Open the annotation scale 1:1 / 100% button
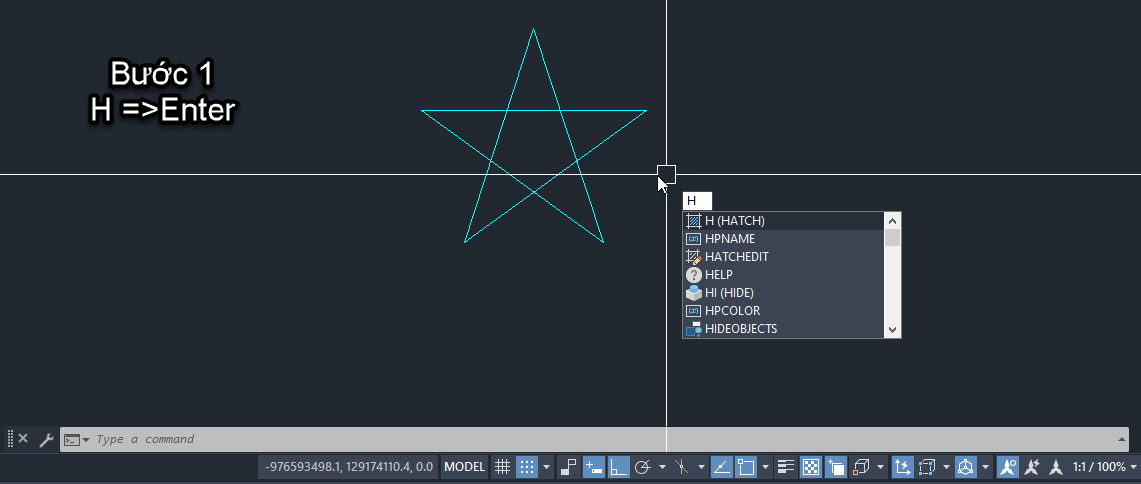 click(1099, 467)
